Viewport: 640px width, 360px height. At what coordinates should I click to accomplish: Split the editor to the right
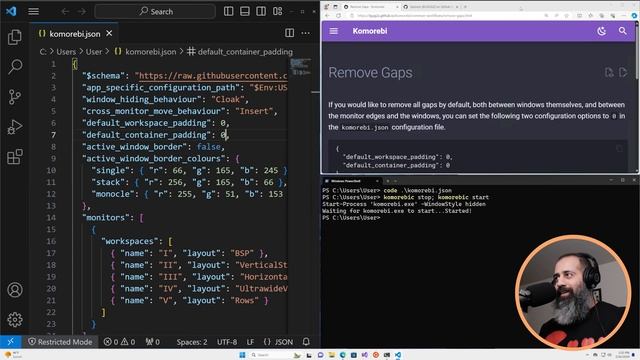coord(289,33)
